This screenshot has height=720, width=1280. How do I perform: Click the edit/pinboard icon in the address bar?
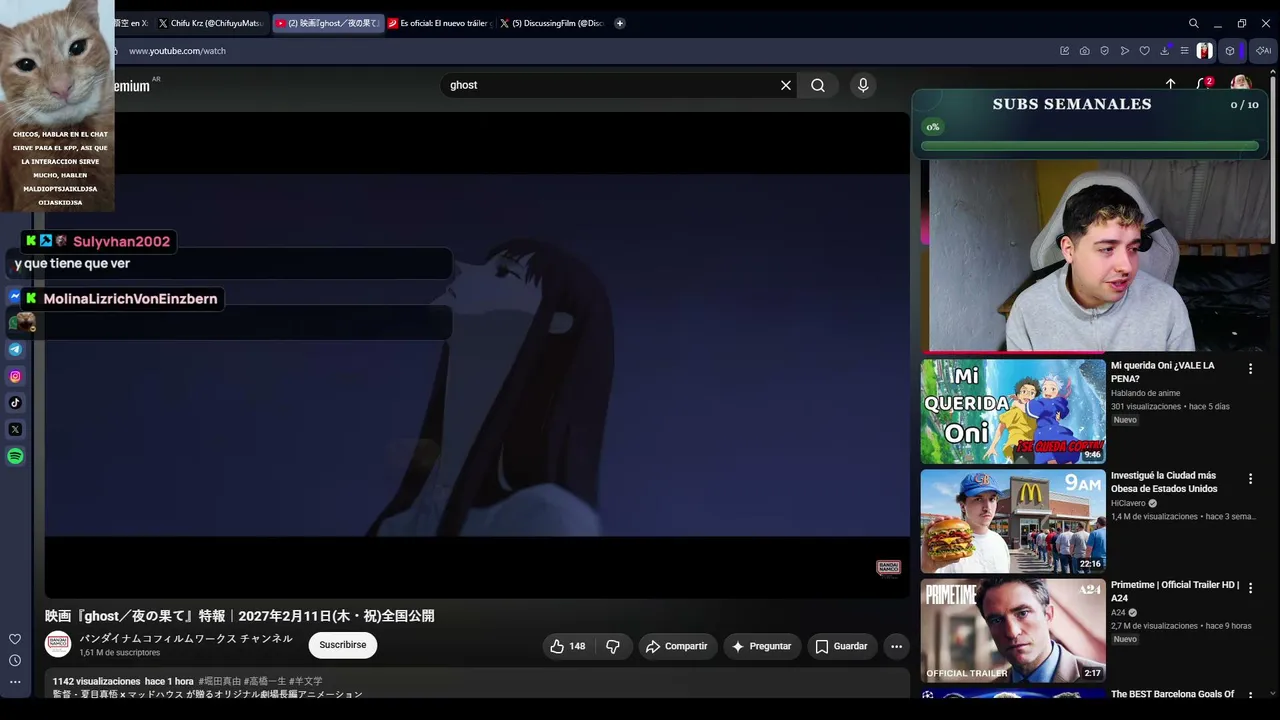tap(1065, 51)
